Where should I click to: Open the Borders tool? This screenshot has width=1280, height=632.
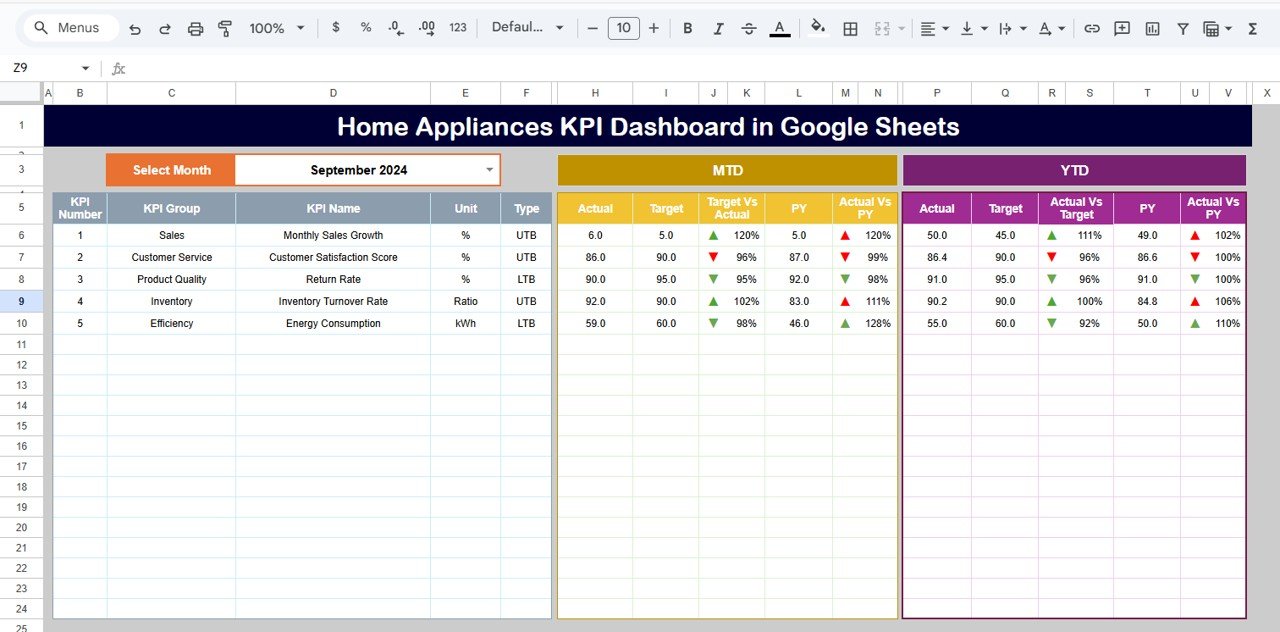click(x=850, y=27)
